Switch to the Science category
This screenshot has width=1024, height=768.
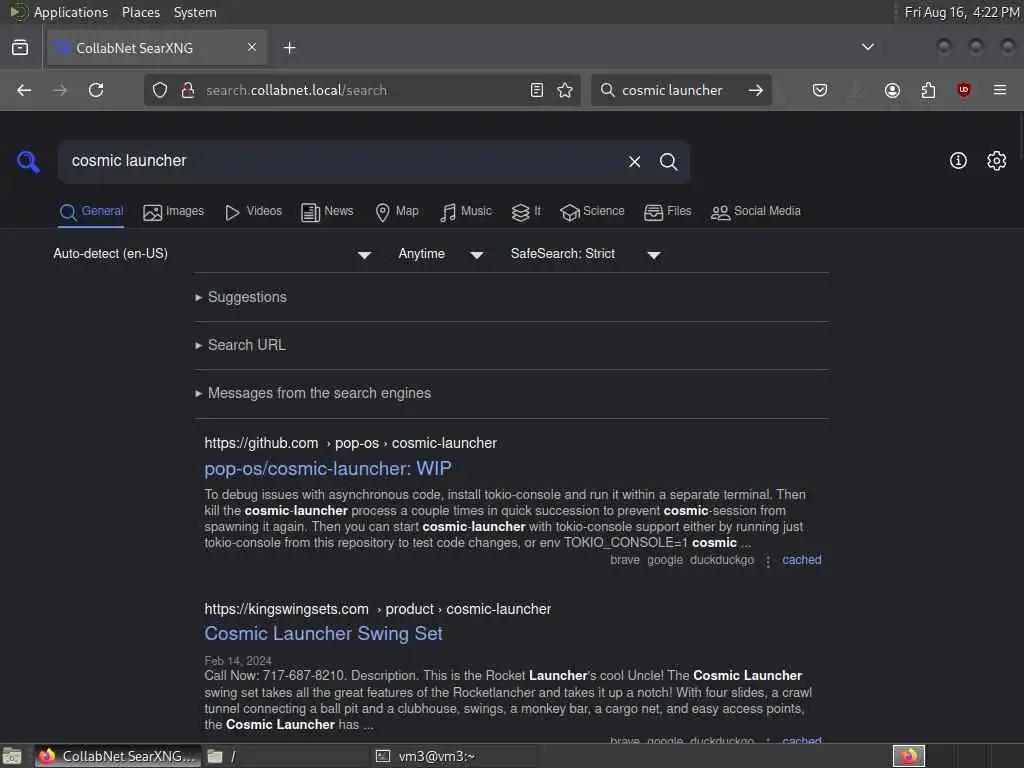(592, 212)
